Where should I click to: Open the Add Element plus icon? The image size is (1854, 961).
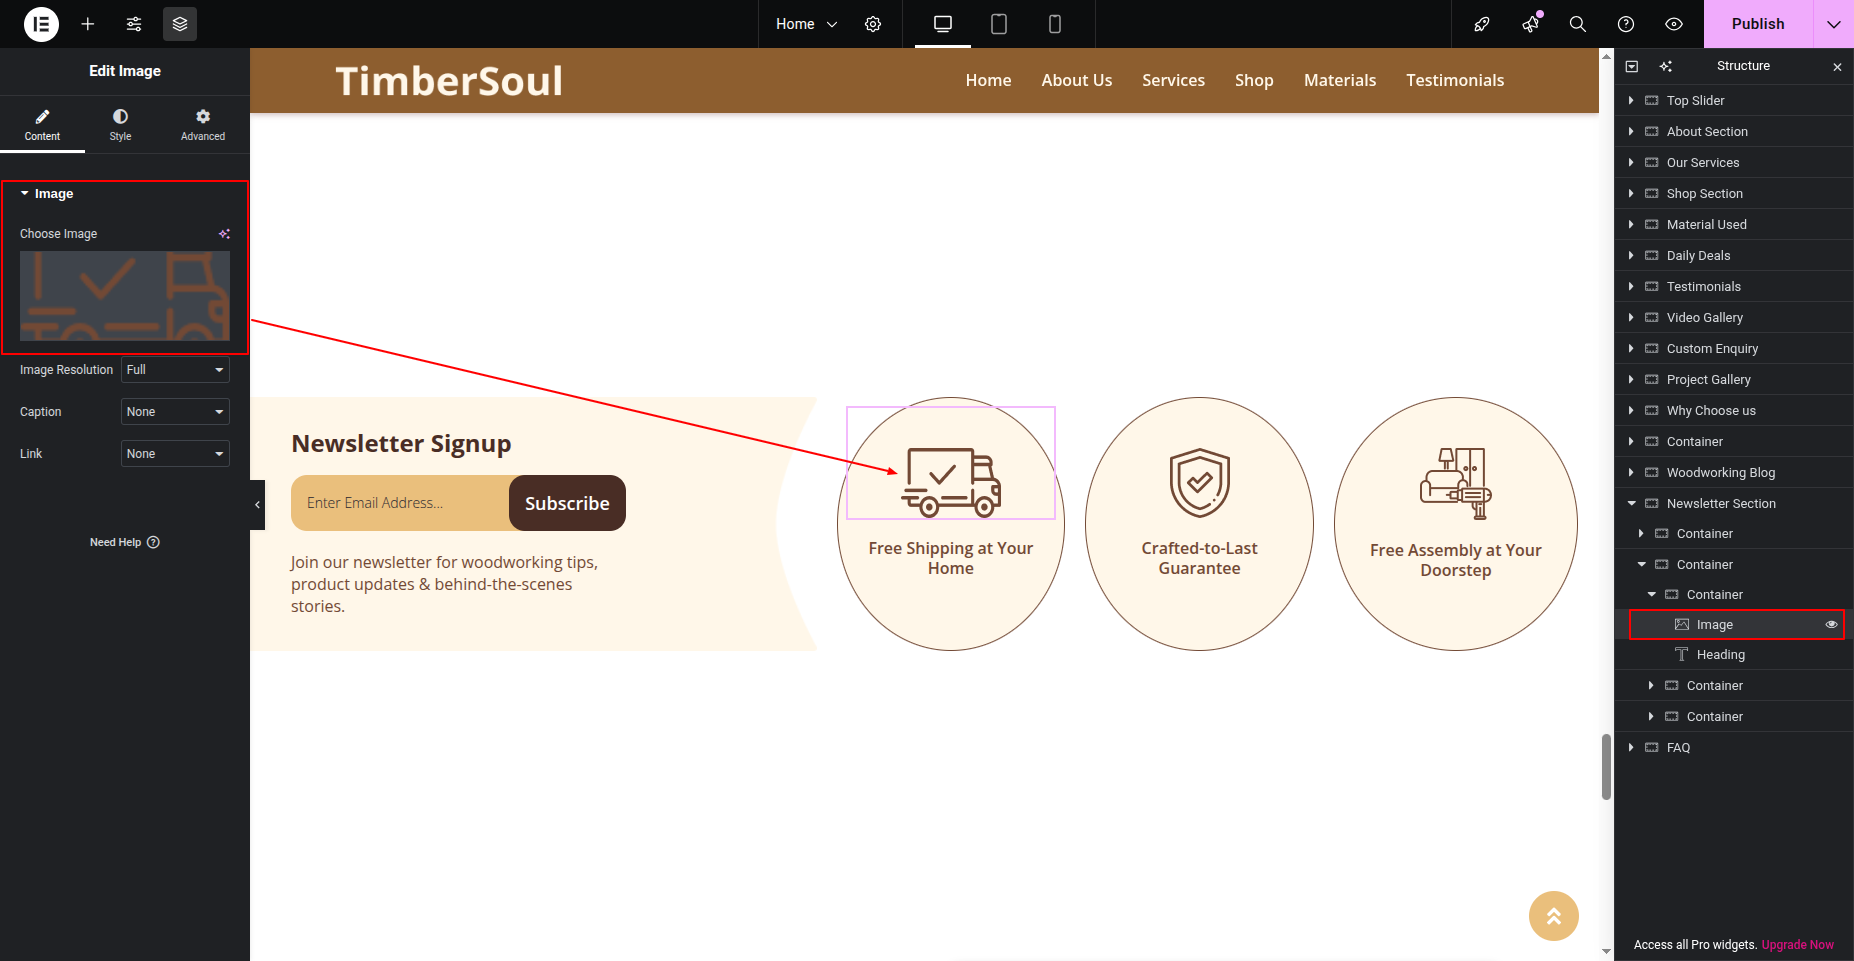point(88,24)
